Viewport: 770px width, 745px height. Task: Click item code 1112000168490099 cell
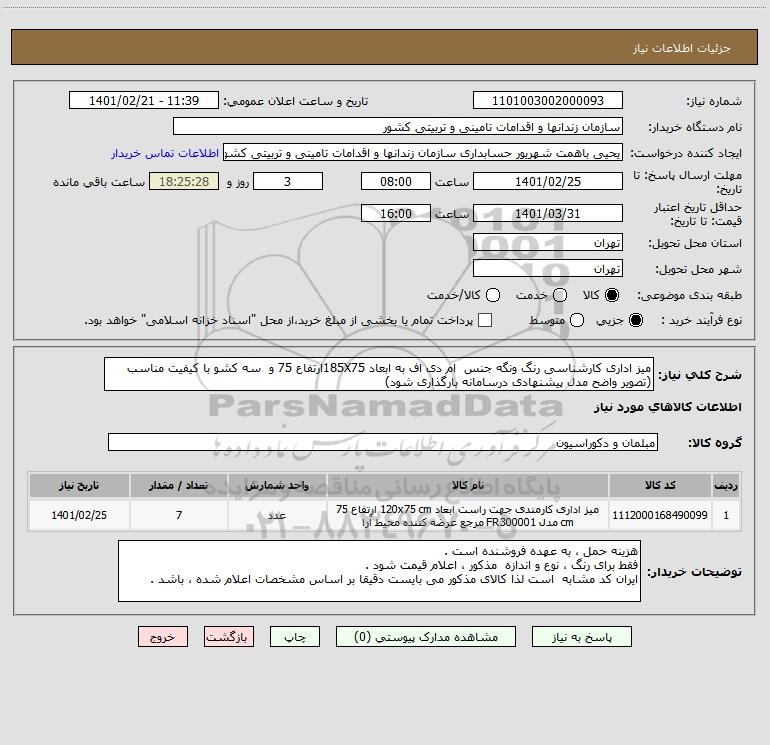click(660, 515)
